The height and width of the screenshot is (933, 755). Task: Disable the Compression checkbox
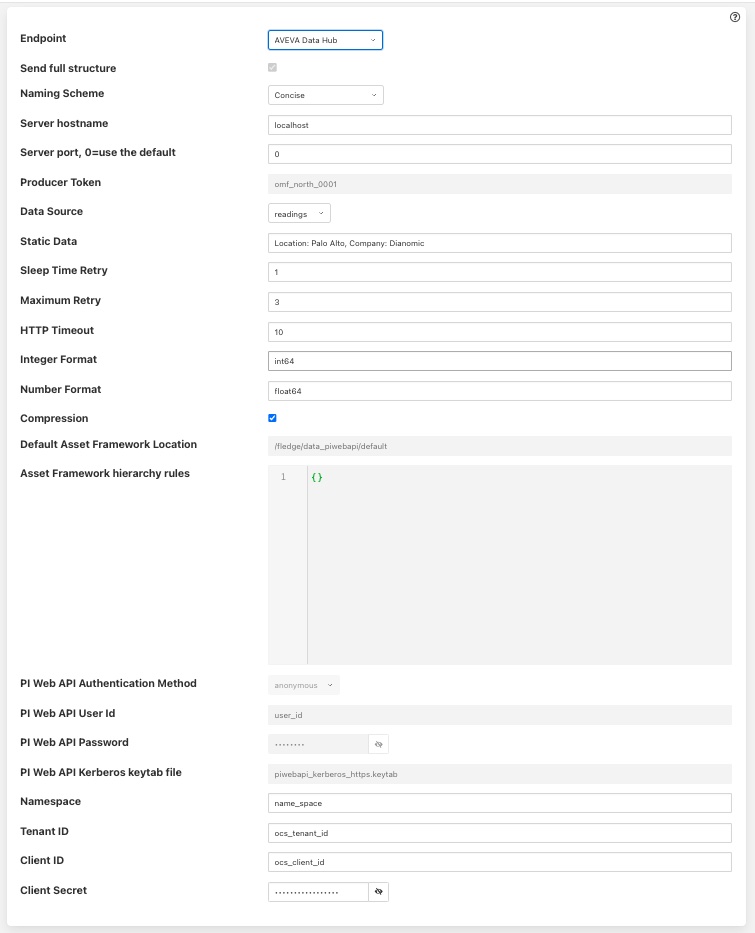(272, 419)
